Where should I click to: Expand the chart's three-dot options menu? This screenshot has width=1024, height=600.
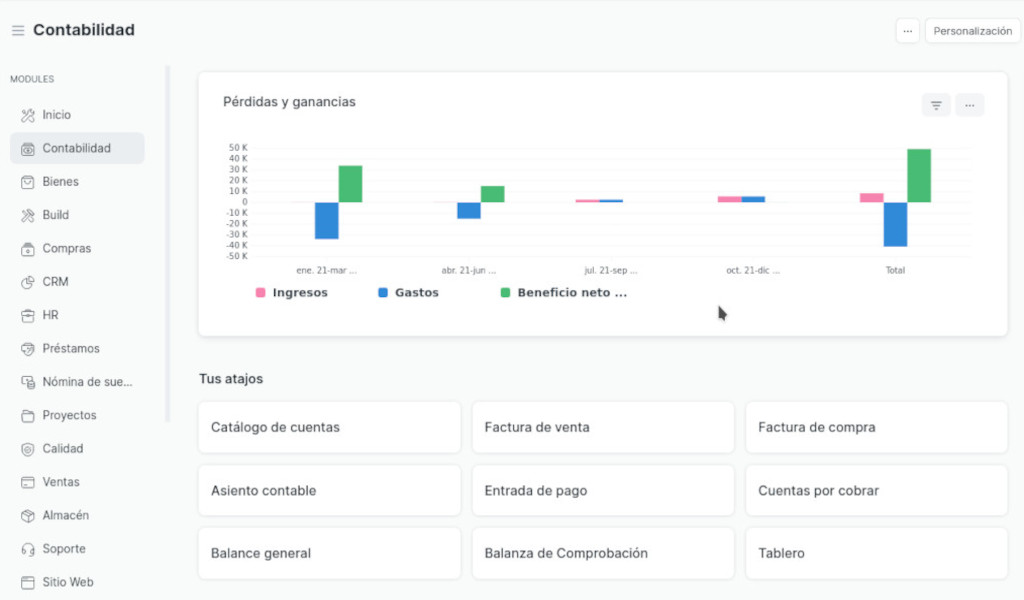(x=970, y=105)
